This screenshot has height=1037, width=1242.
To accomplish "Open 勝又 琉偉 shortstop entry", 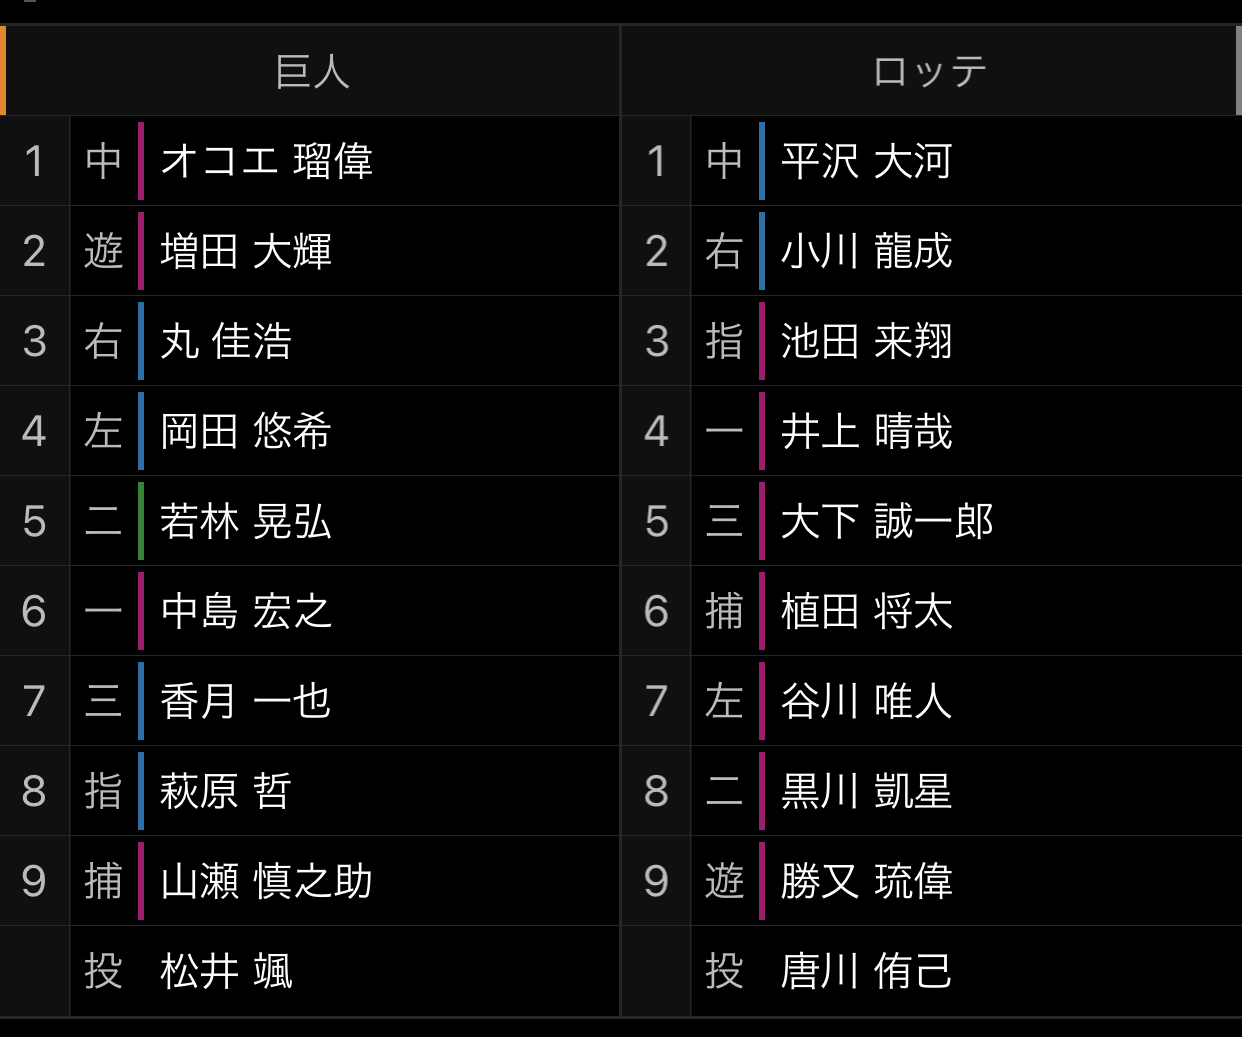I will tap(866, 881).
